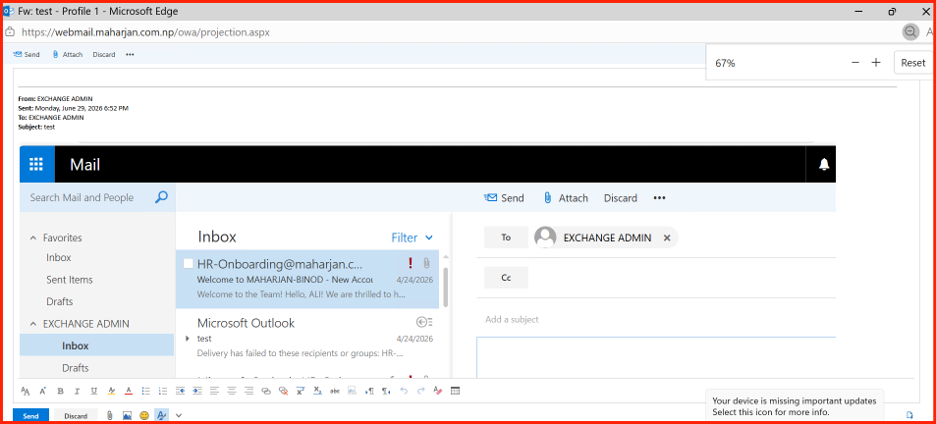The image size is (936, 424).
Task: Set right-to-left text direction
Action: tap(386, 391)
